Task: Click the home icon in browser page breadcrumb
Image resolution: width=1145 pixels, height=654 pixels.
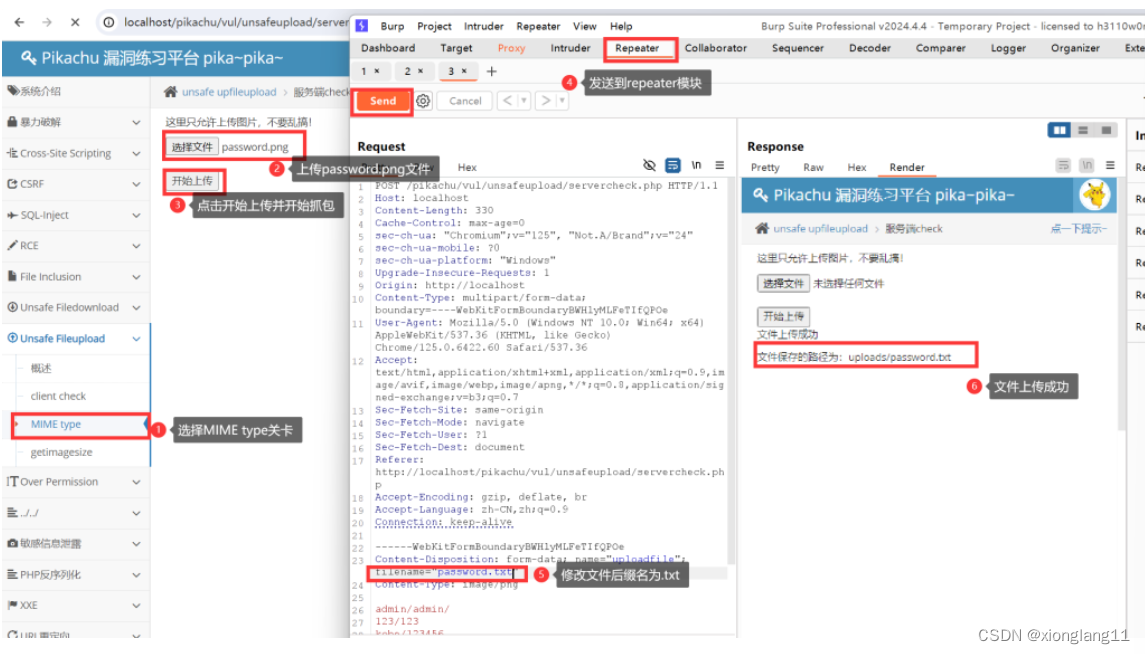Action: coord(170,91)
